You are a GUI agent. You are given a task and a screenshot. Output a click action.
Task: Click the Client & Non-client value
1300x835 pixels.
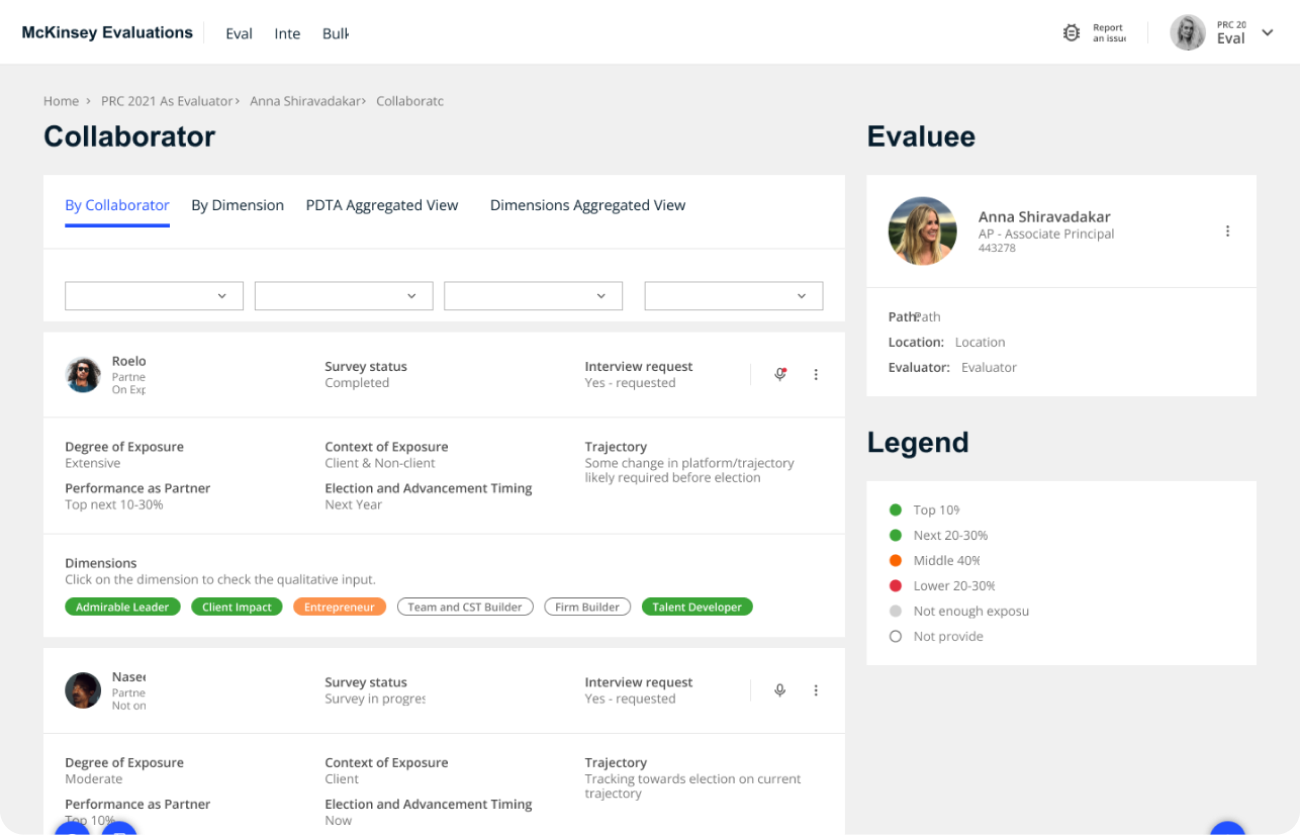(x=380, y=463)
